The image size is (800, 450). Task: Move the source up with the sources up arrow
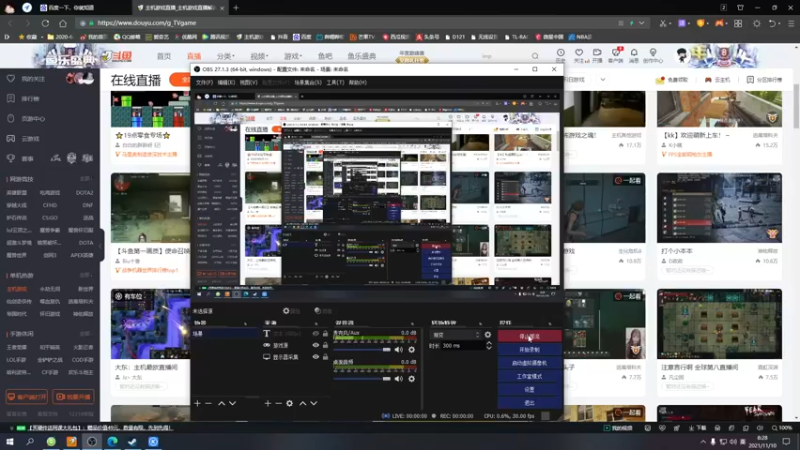303,403
